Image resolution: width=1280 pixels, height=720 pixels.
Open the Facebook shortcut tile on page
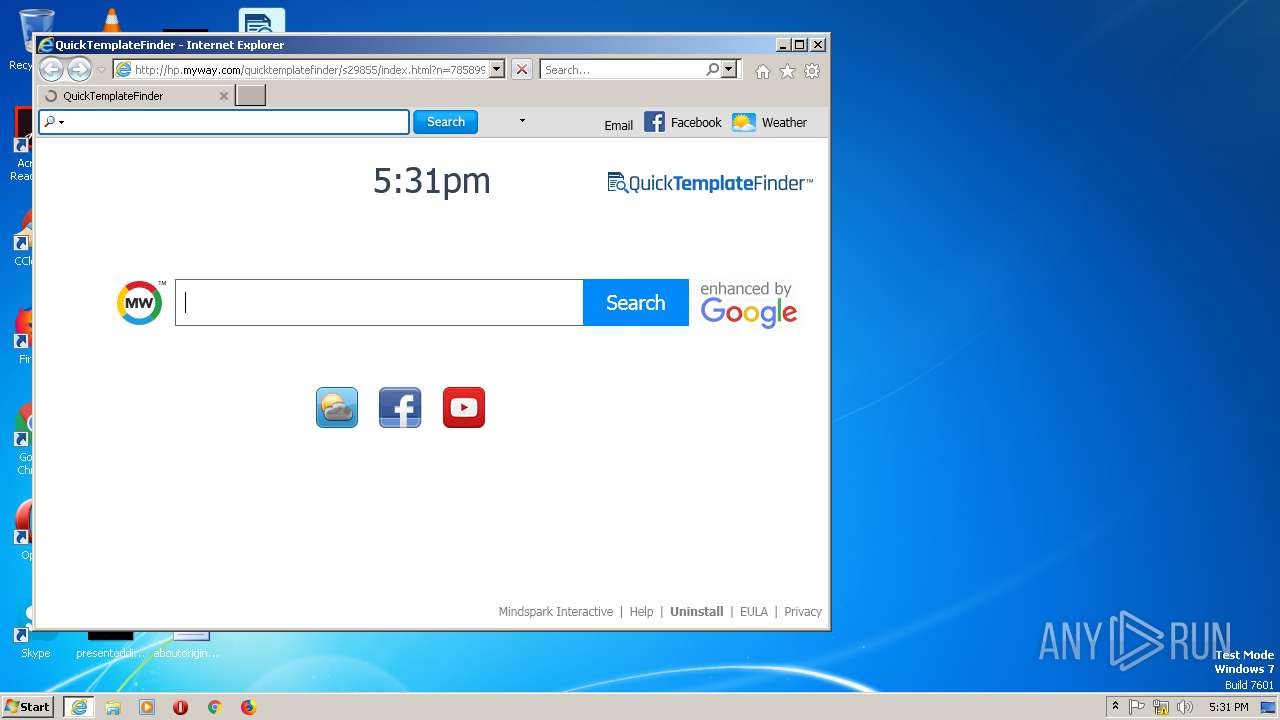[400, 407]
